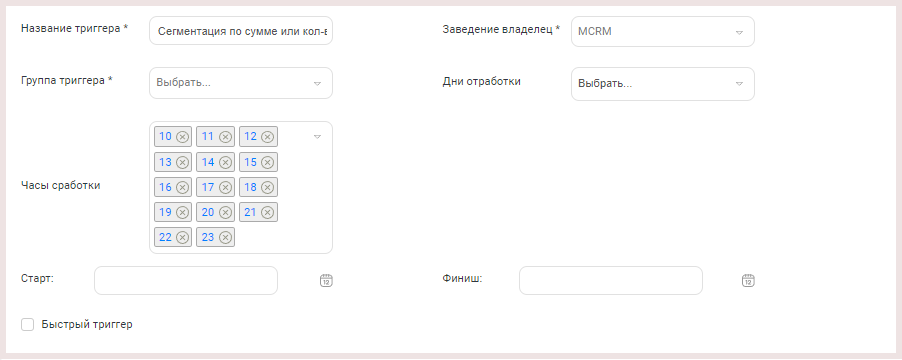Open the Группа триггера dropdown
The image size is (902, 360).
pos(241,83)
